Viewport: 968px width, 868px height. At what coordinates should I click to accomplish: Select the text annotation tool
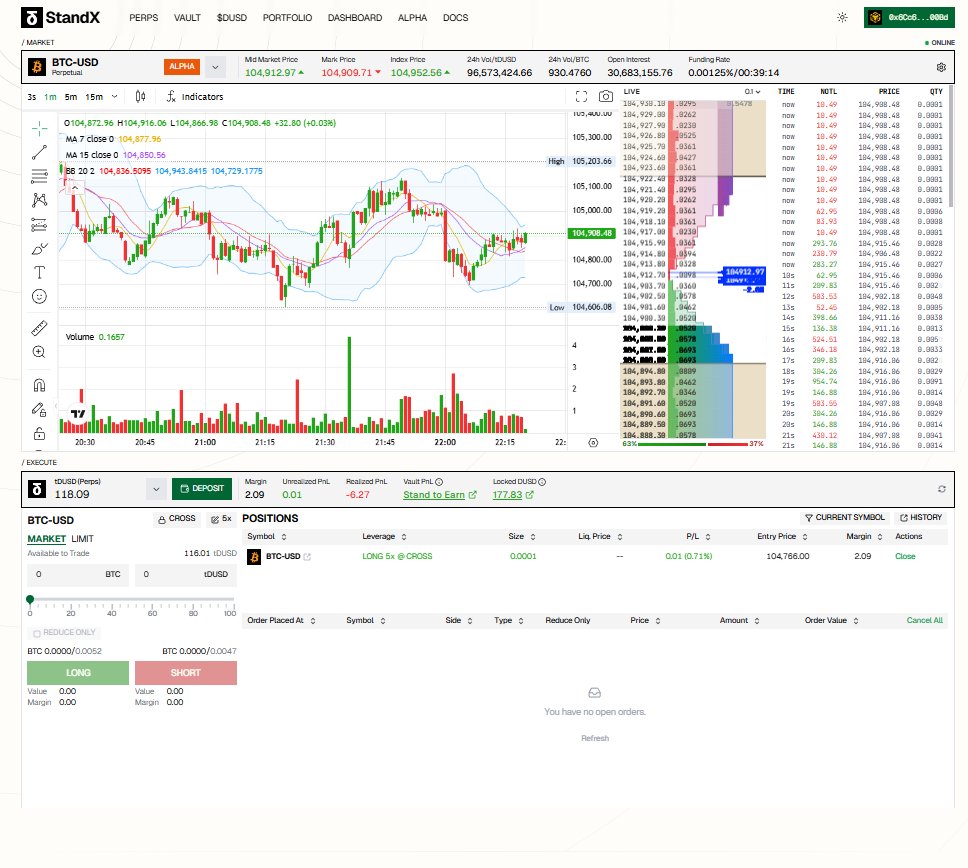[x=39, y=272]
